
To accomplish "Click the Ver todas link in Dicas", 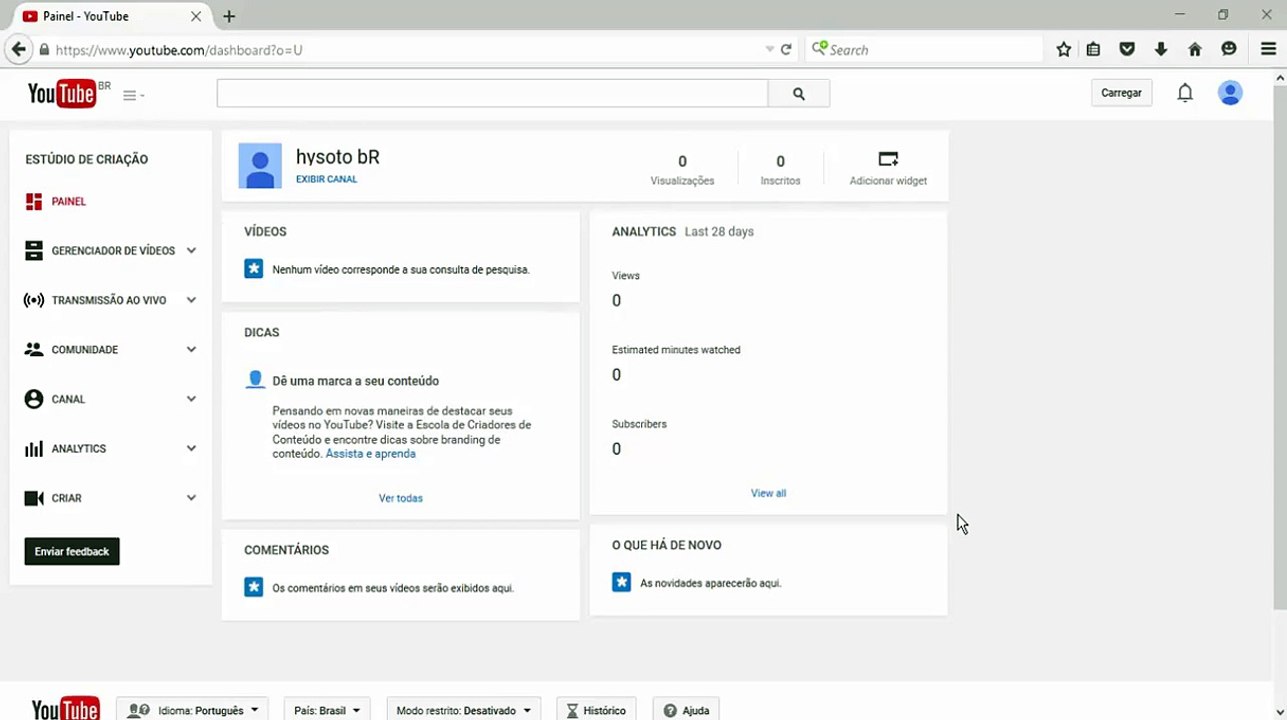I will (401, 498).
